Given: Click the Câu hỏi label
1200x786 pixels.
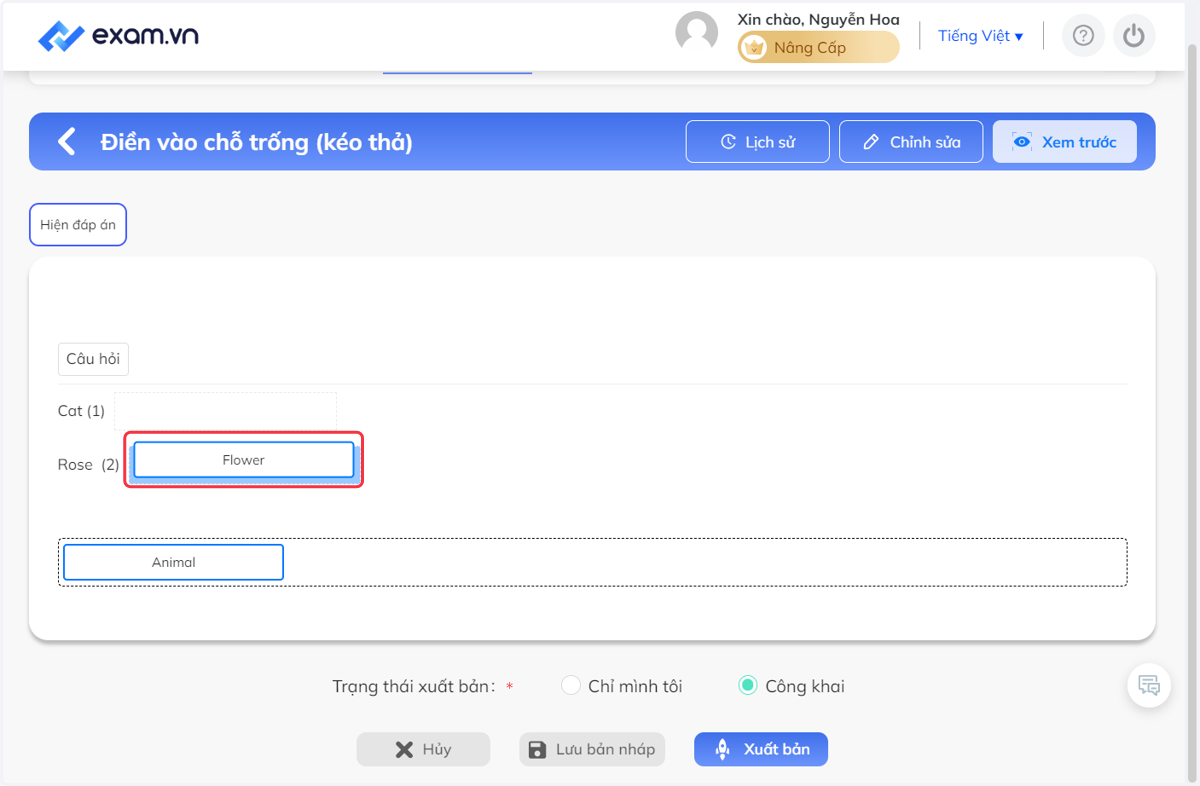Looking at the screenshot, I should [93, 359].
